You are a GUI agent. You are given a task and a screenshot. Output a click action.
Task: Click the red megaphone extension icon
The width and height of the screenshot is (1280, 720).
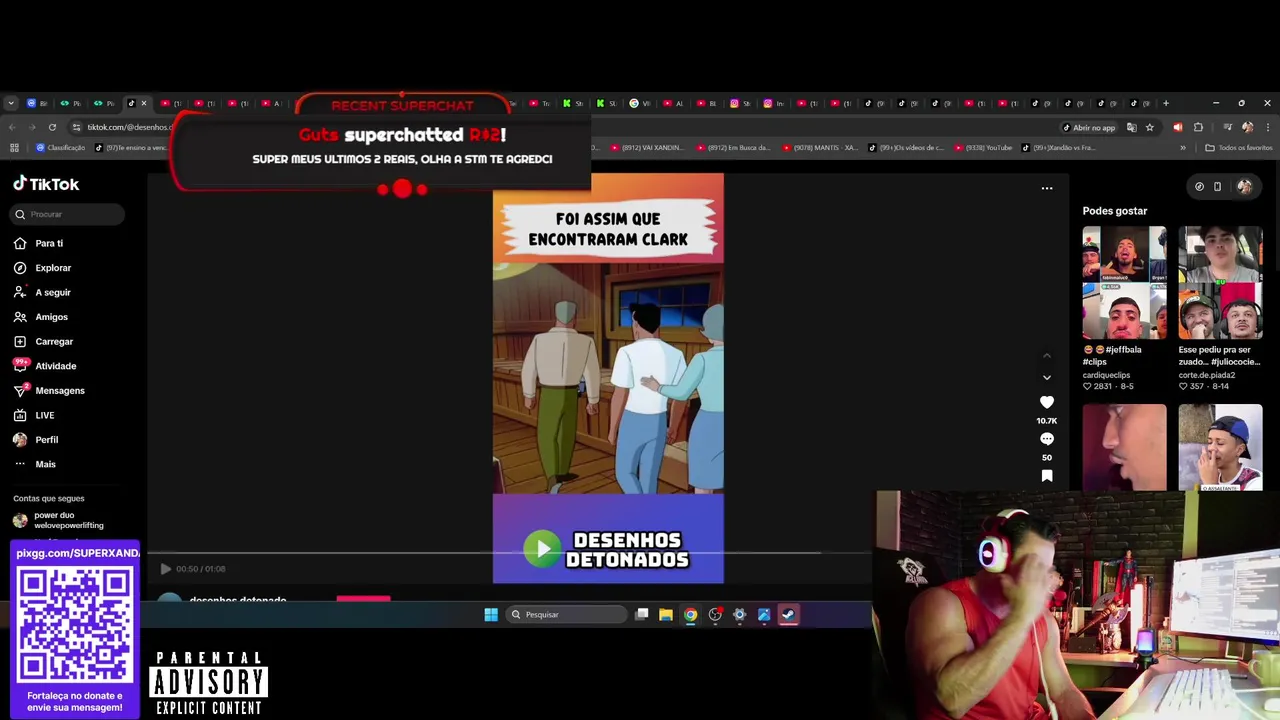(1177, 127)
